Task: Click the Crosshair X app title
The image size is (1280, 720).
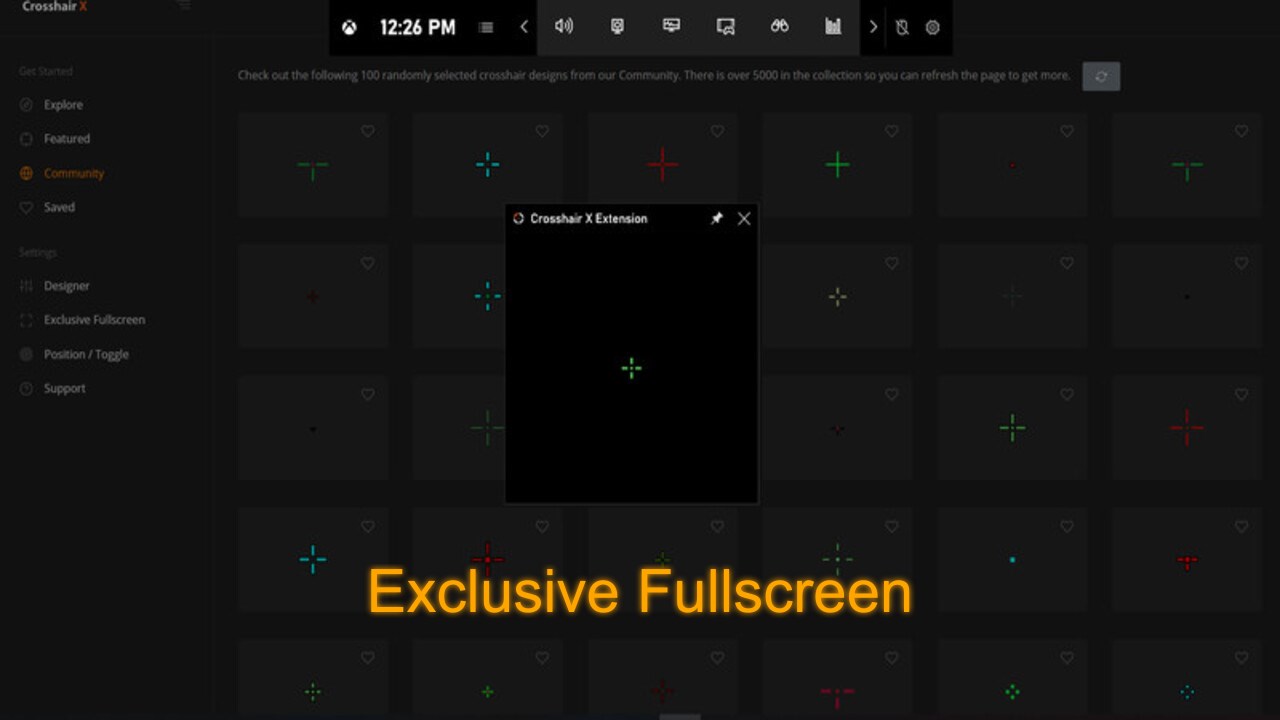Action: pos(54,6)
